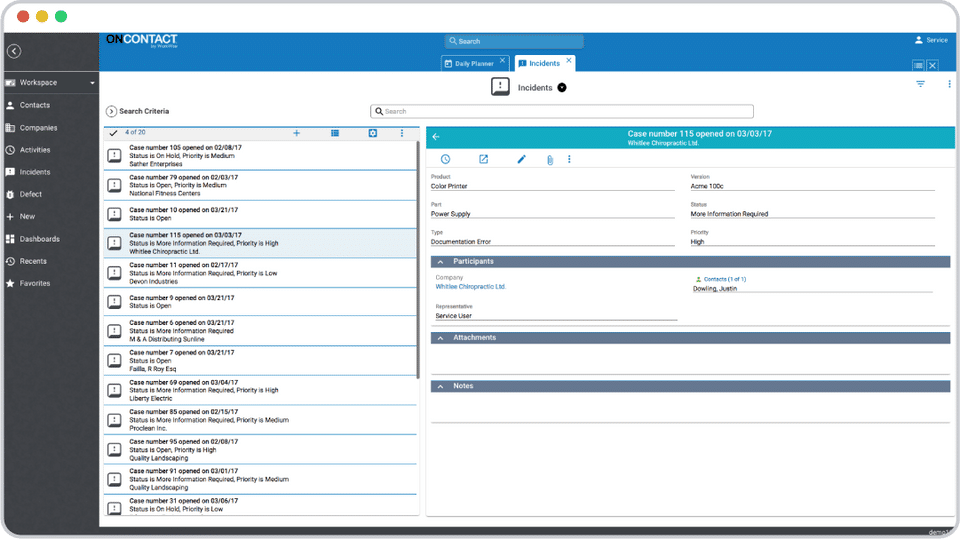
Task: Select the Incidents tab
Action: click(x=539, y=64)
